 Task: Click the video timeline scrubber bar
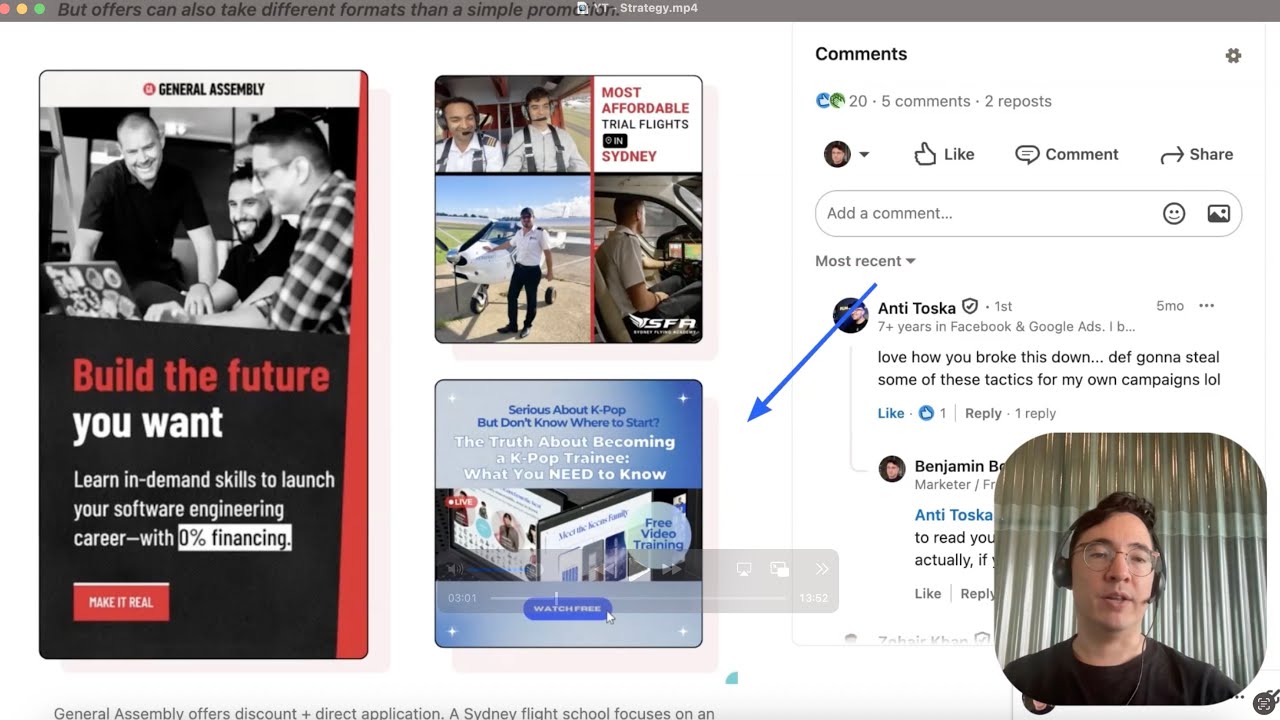640,598
